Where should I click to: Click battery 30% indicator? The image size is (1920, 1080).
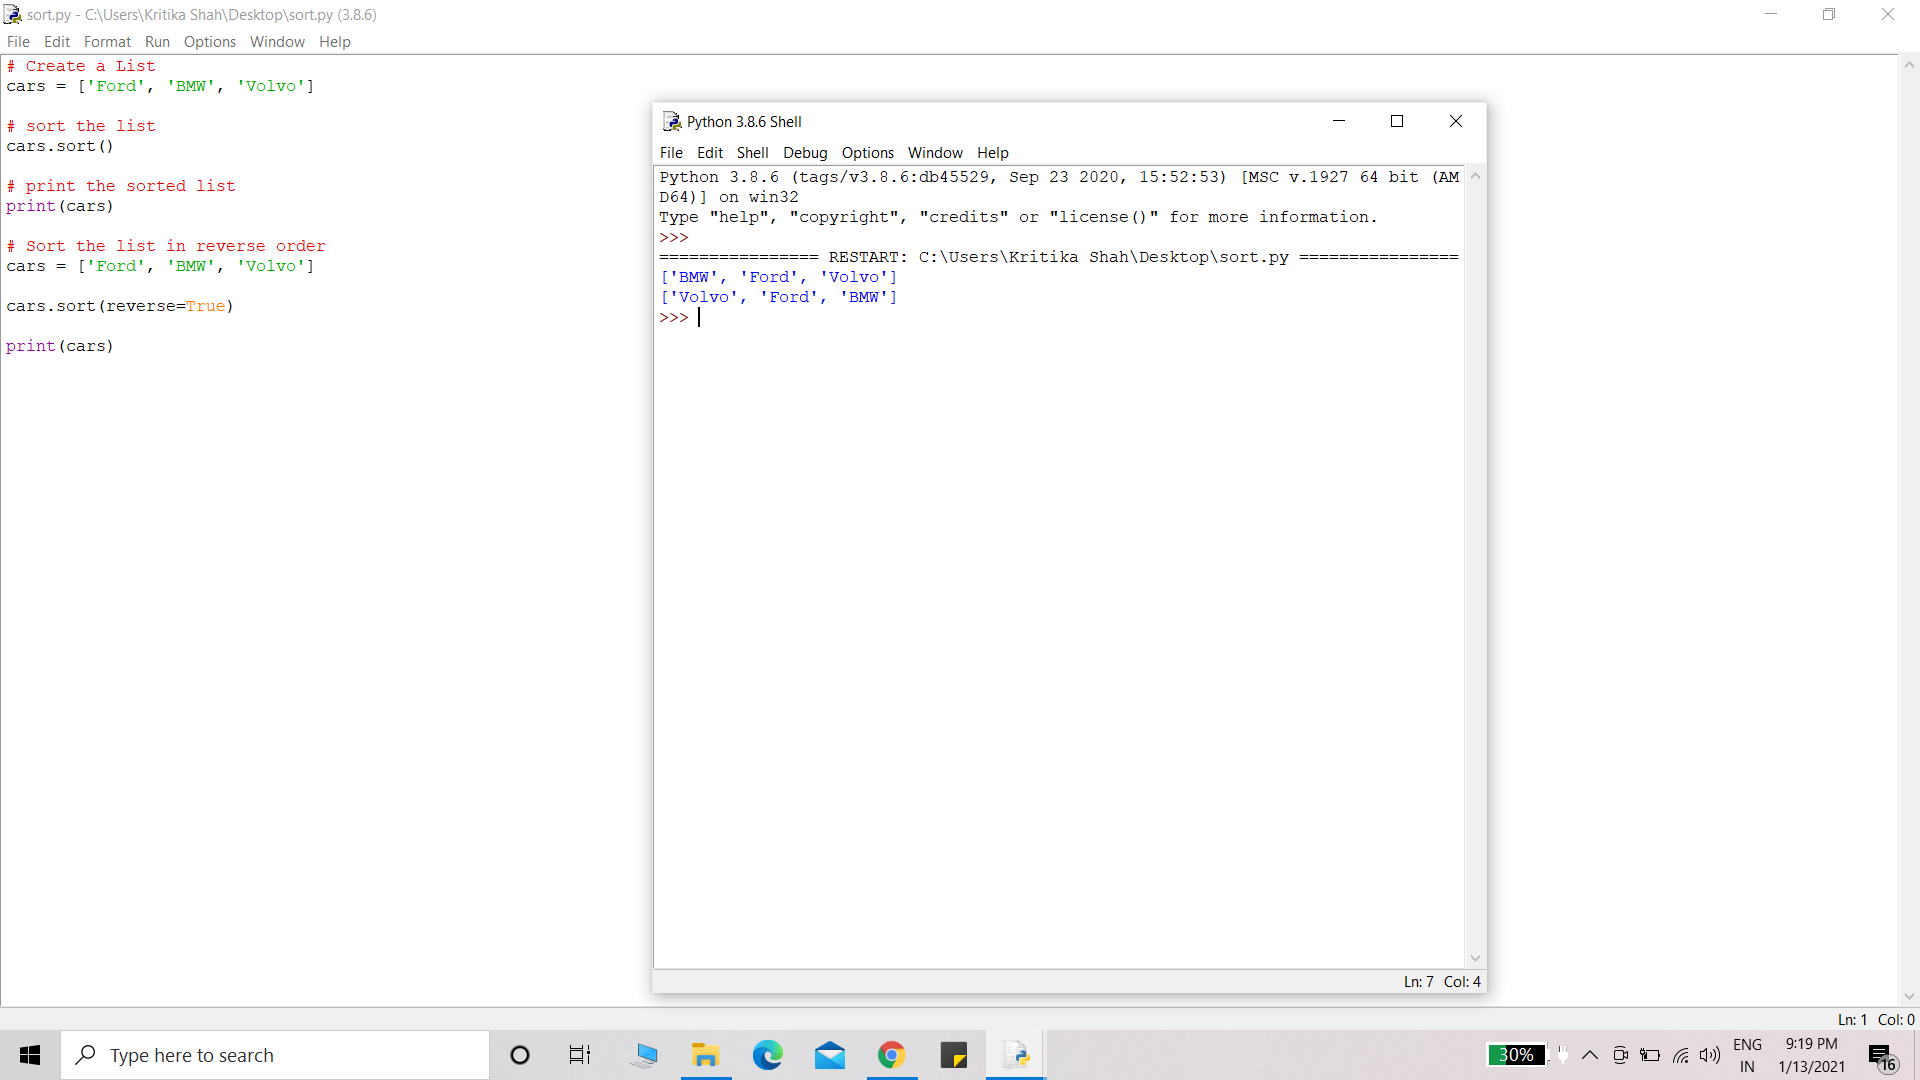[1516, 1055]
